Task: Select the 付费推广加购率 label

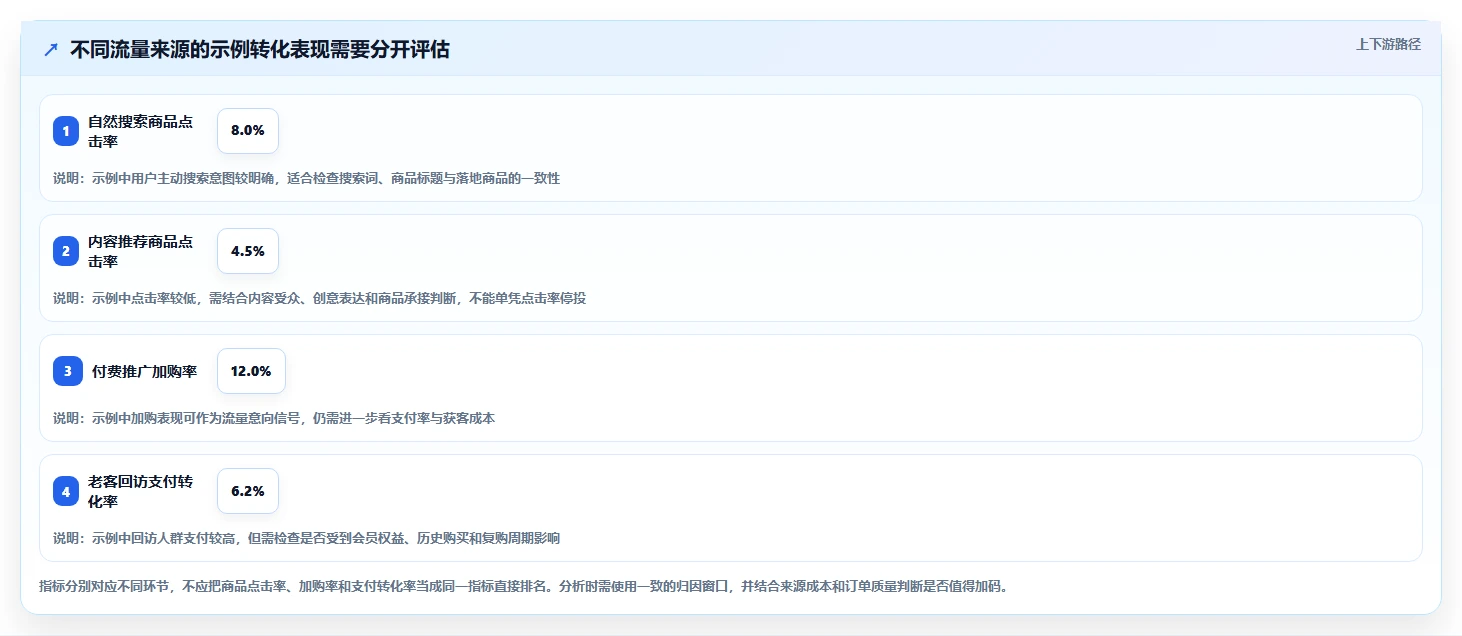Action: (144, 371)
